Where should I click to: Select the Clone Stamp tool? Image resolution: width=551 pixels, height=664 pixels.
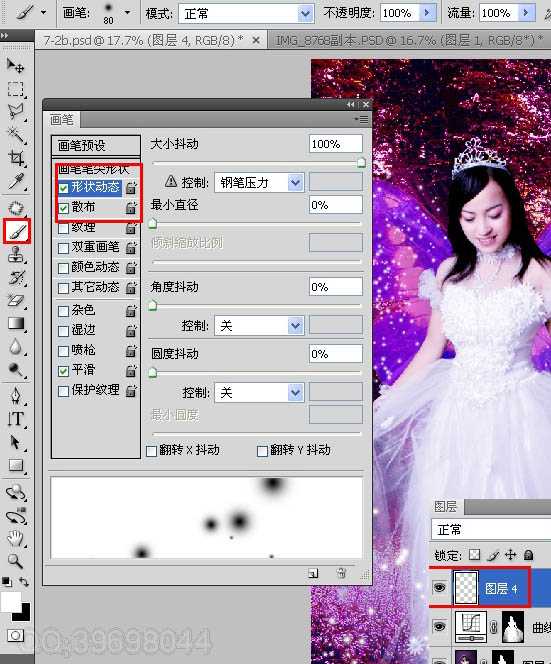[16, 255]
